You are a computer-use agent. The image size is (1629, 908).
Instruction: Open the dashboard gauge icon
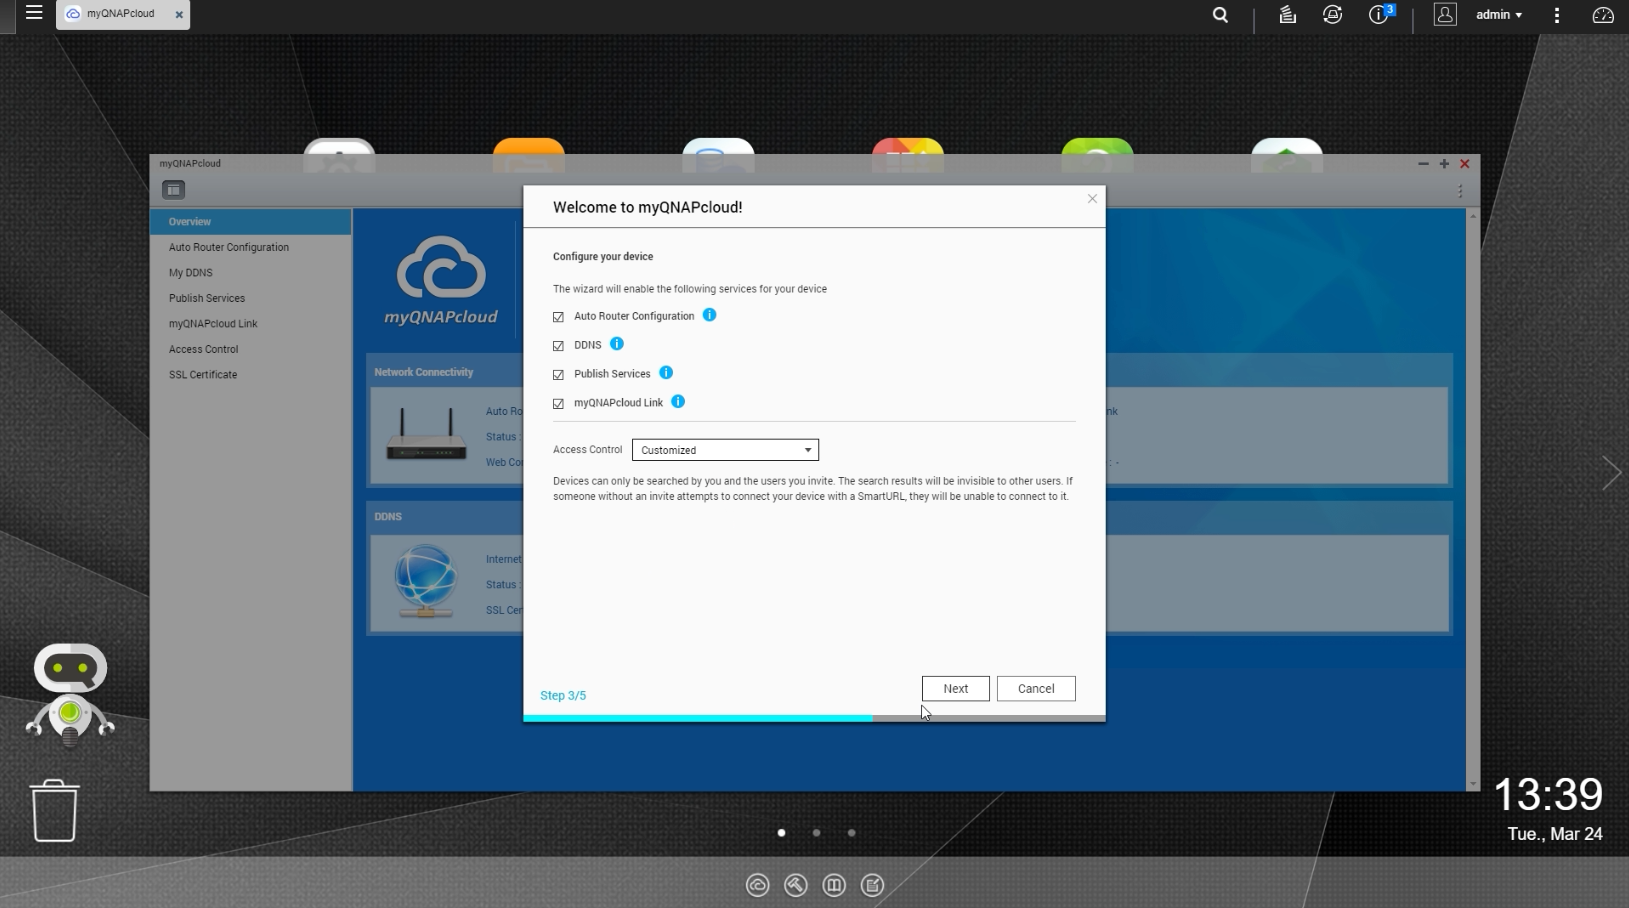pos(1603,15)
